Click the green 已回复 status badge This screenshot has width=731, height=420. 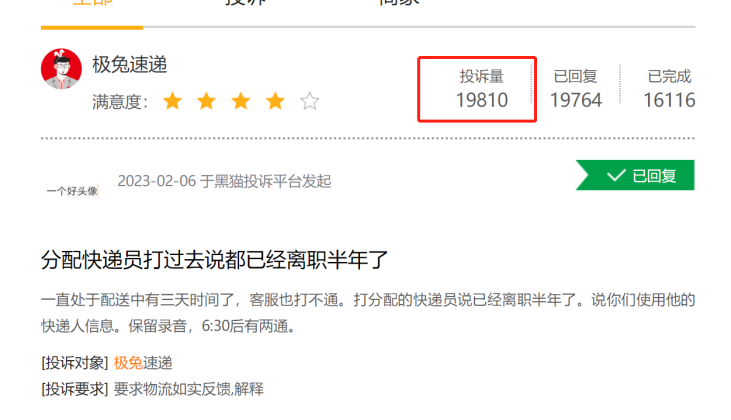tap(635, 175)
